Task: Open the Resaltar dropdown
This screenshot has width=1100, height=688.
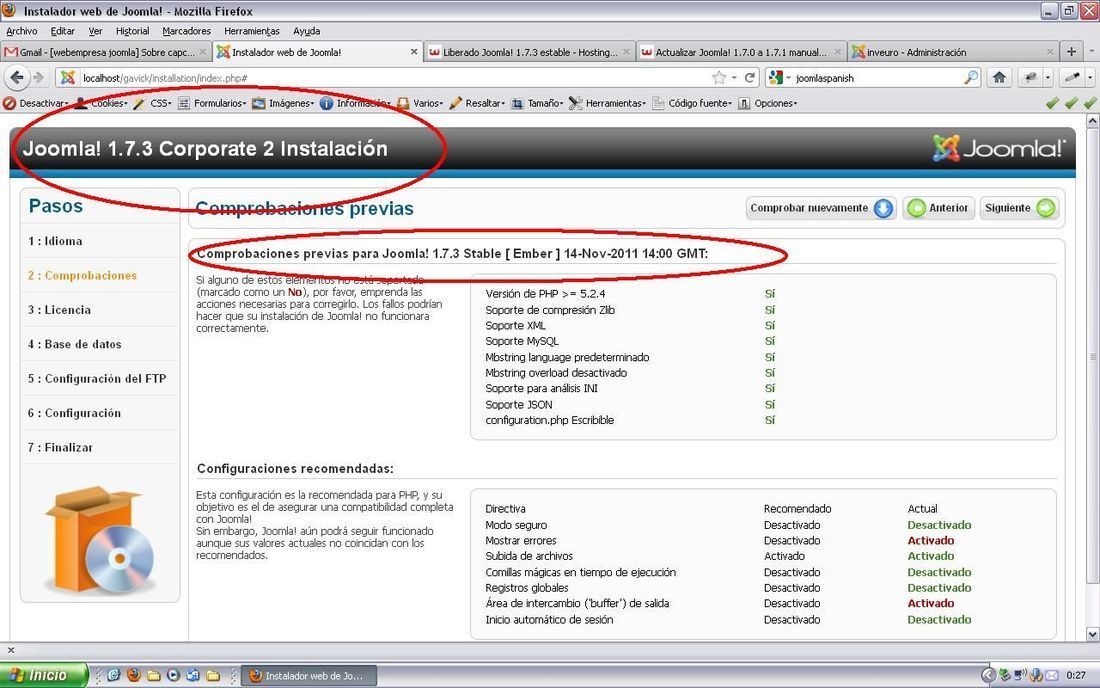Action: pos(477,103)
